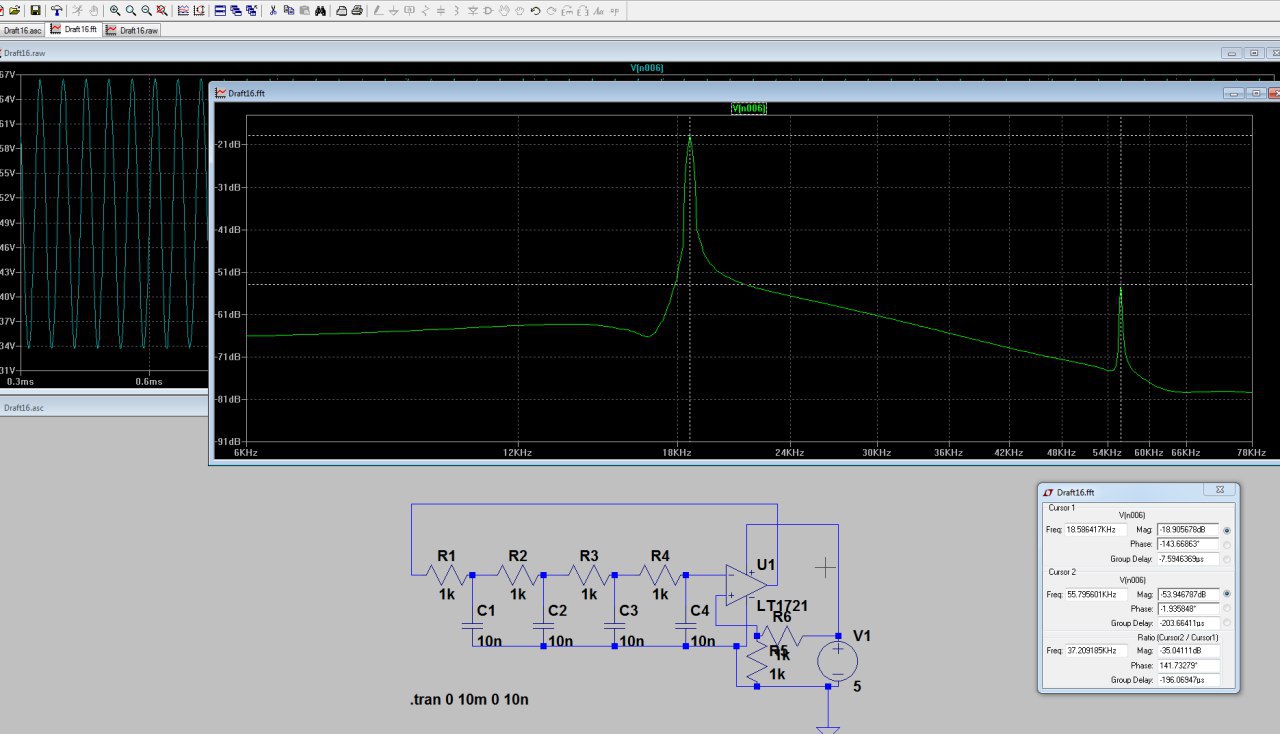This screenshot has width=1280, height=734.
Task: Click the Cursor 2 Group Delay value field
Action: 1188,623
